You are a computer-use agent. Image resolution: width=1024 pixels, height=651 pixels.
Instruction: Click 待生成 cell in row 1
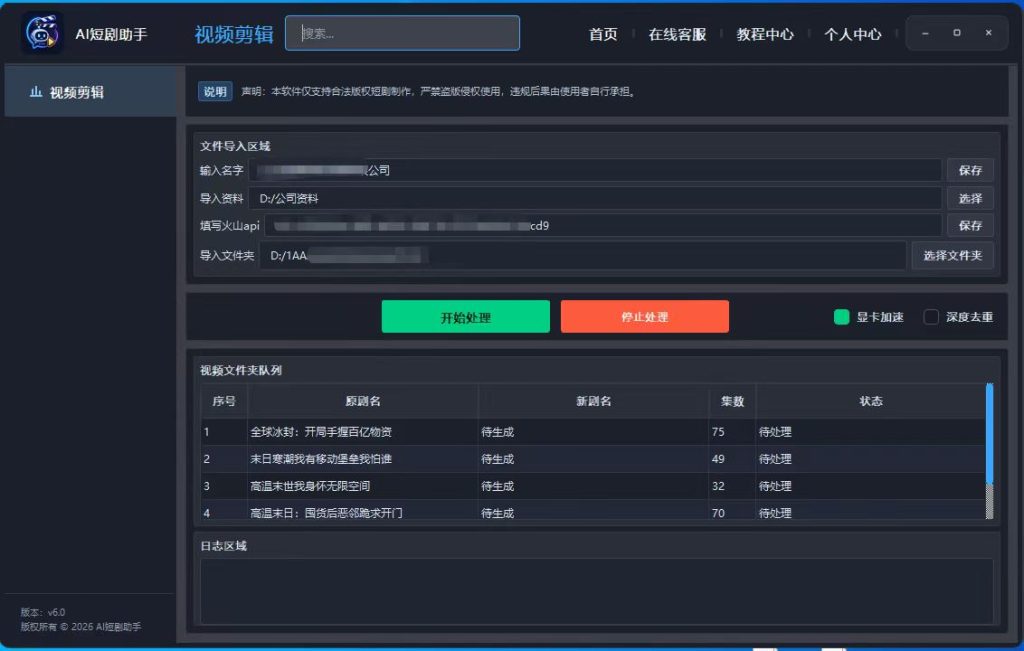594,432
